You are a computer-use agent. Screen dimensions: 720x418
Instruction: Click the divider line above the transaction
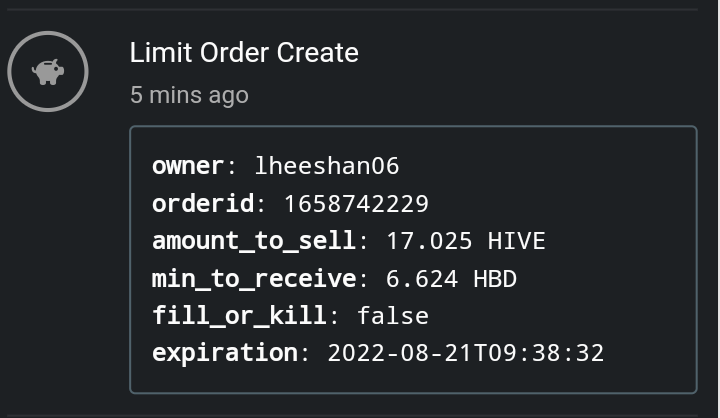pos(353,9)
